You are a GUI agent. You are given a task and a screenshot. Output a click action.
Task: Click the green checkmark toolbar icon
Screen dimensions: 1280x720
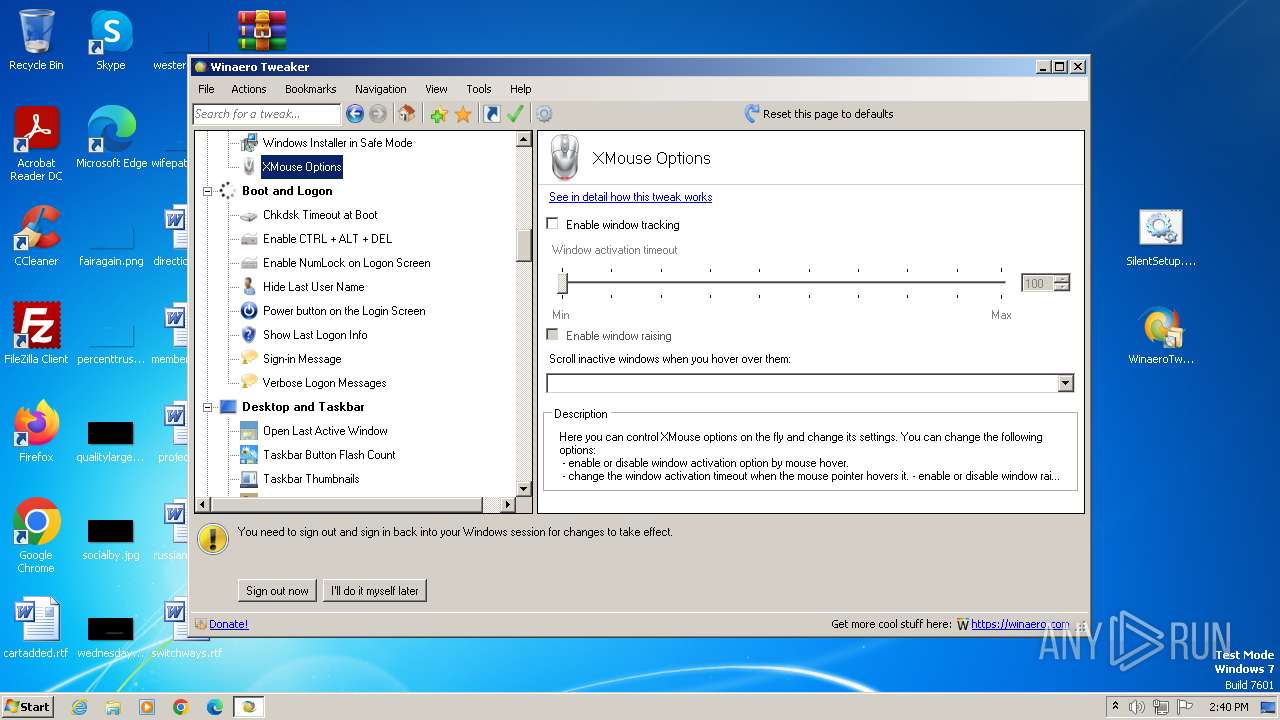coord(515,114)
